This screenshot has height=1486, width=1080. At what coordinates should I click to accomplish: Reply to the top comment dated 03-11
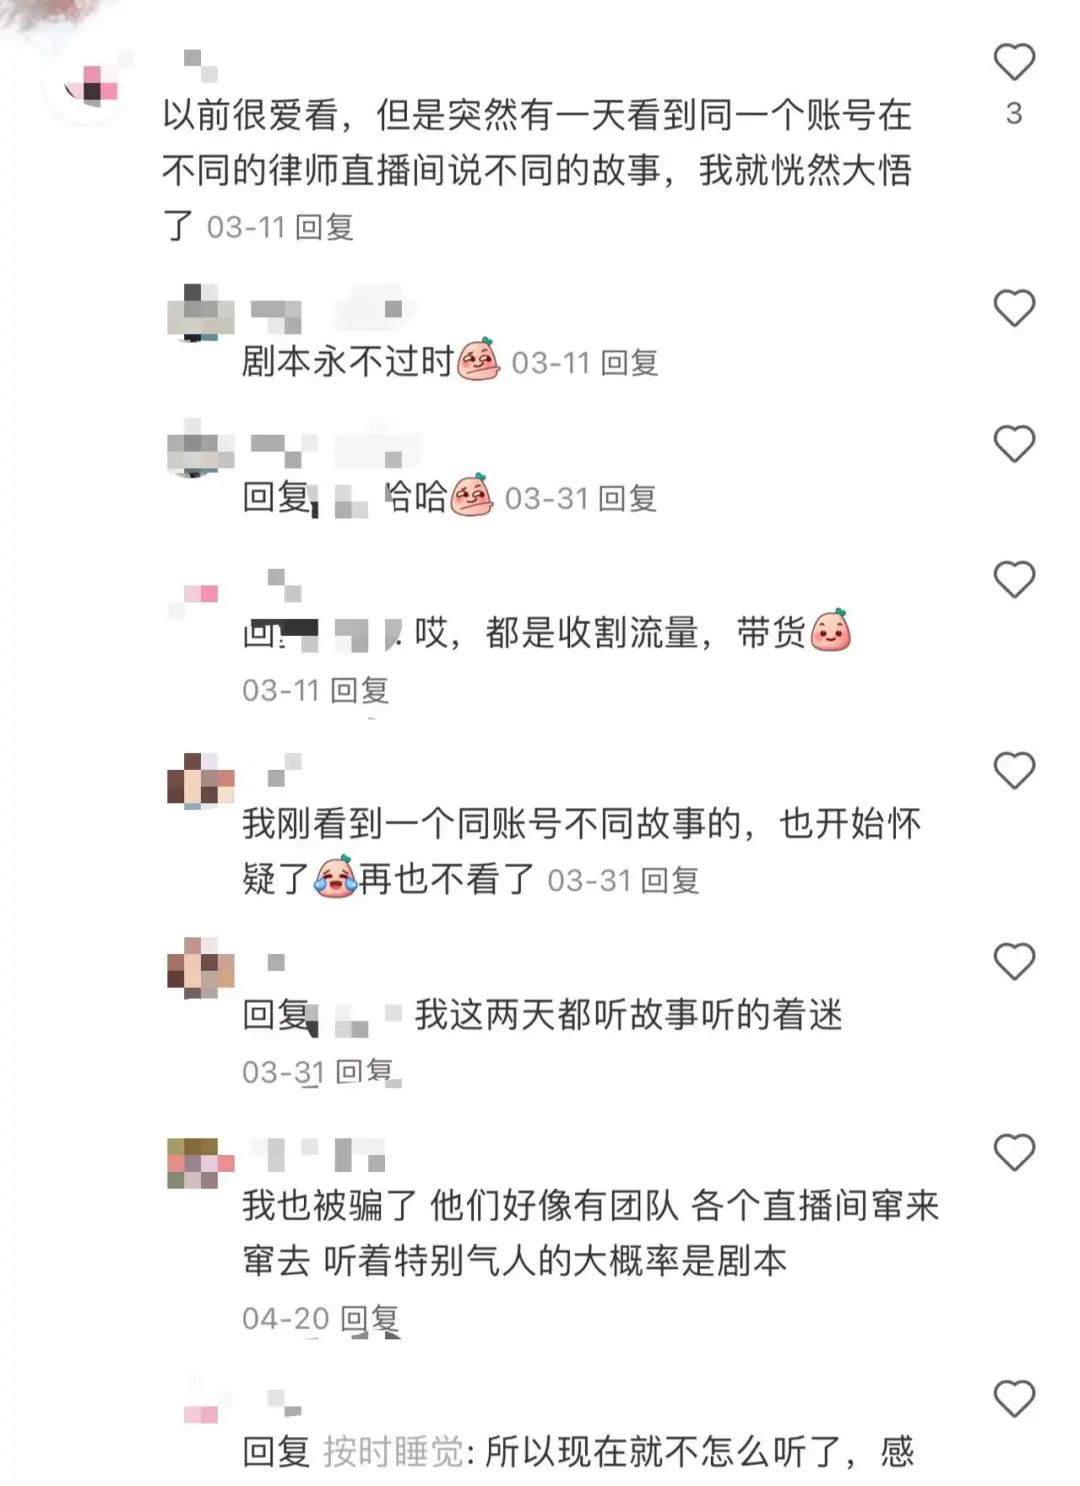pos(325,228)
